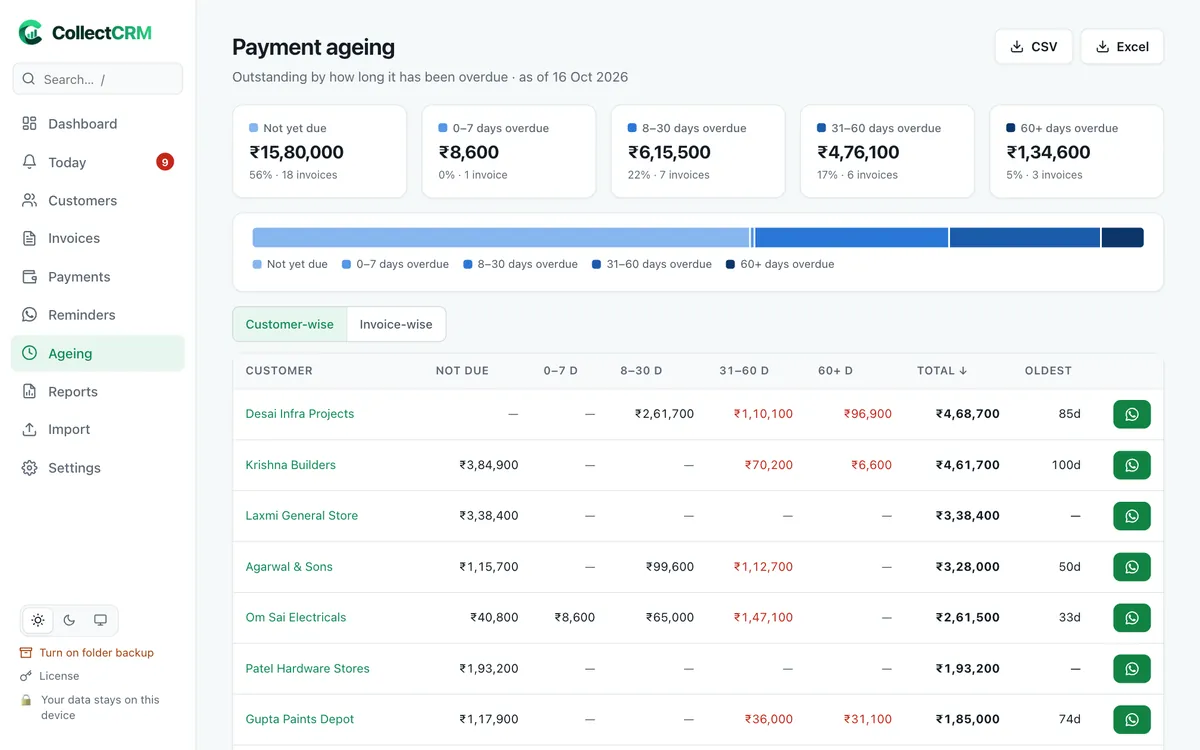Viewport: 1200px width, 750px height.
Task: Export ageing report as Excel
Action: 1122,47
